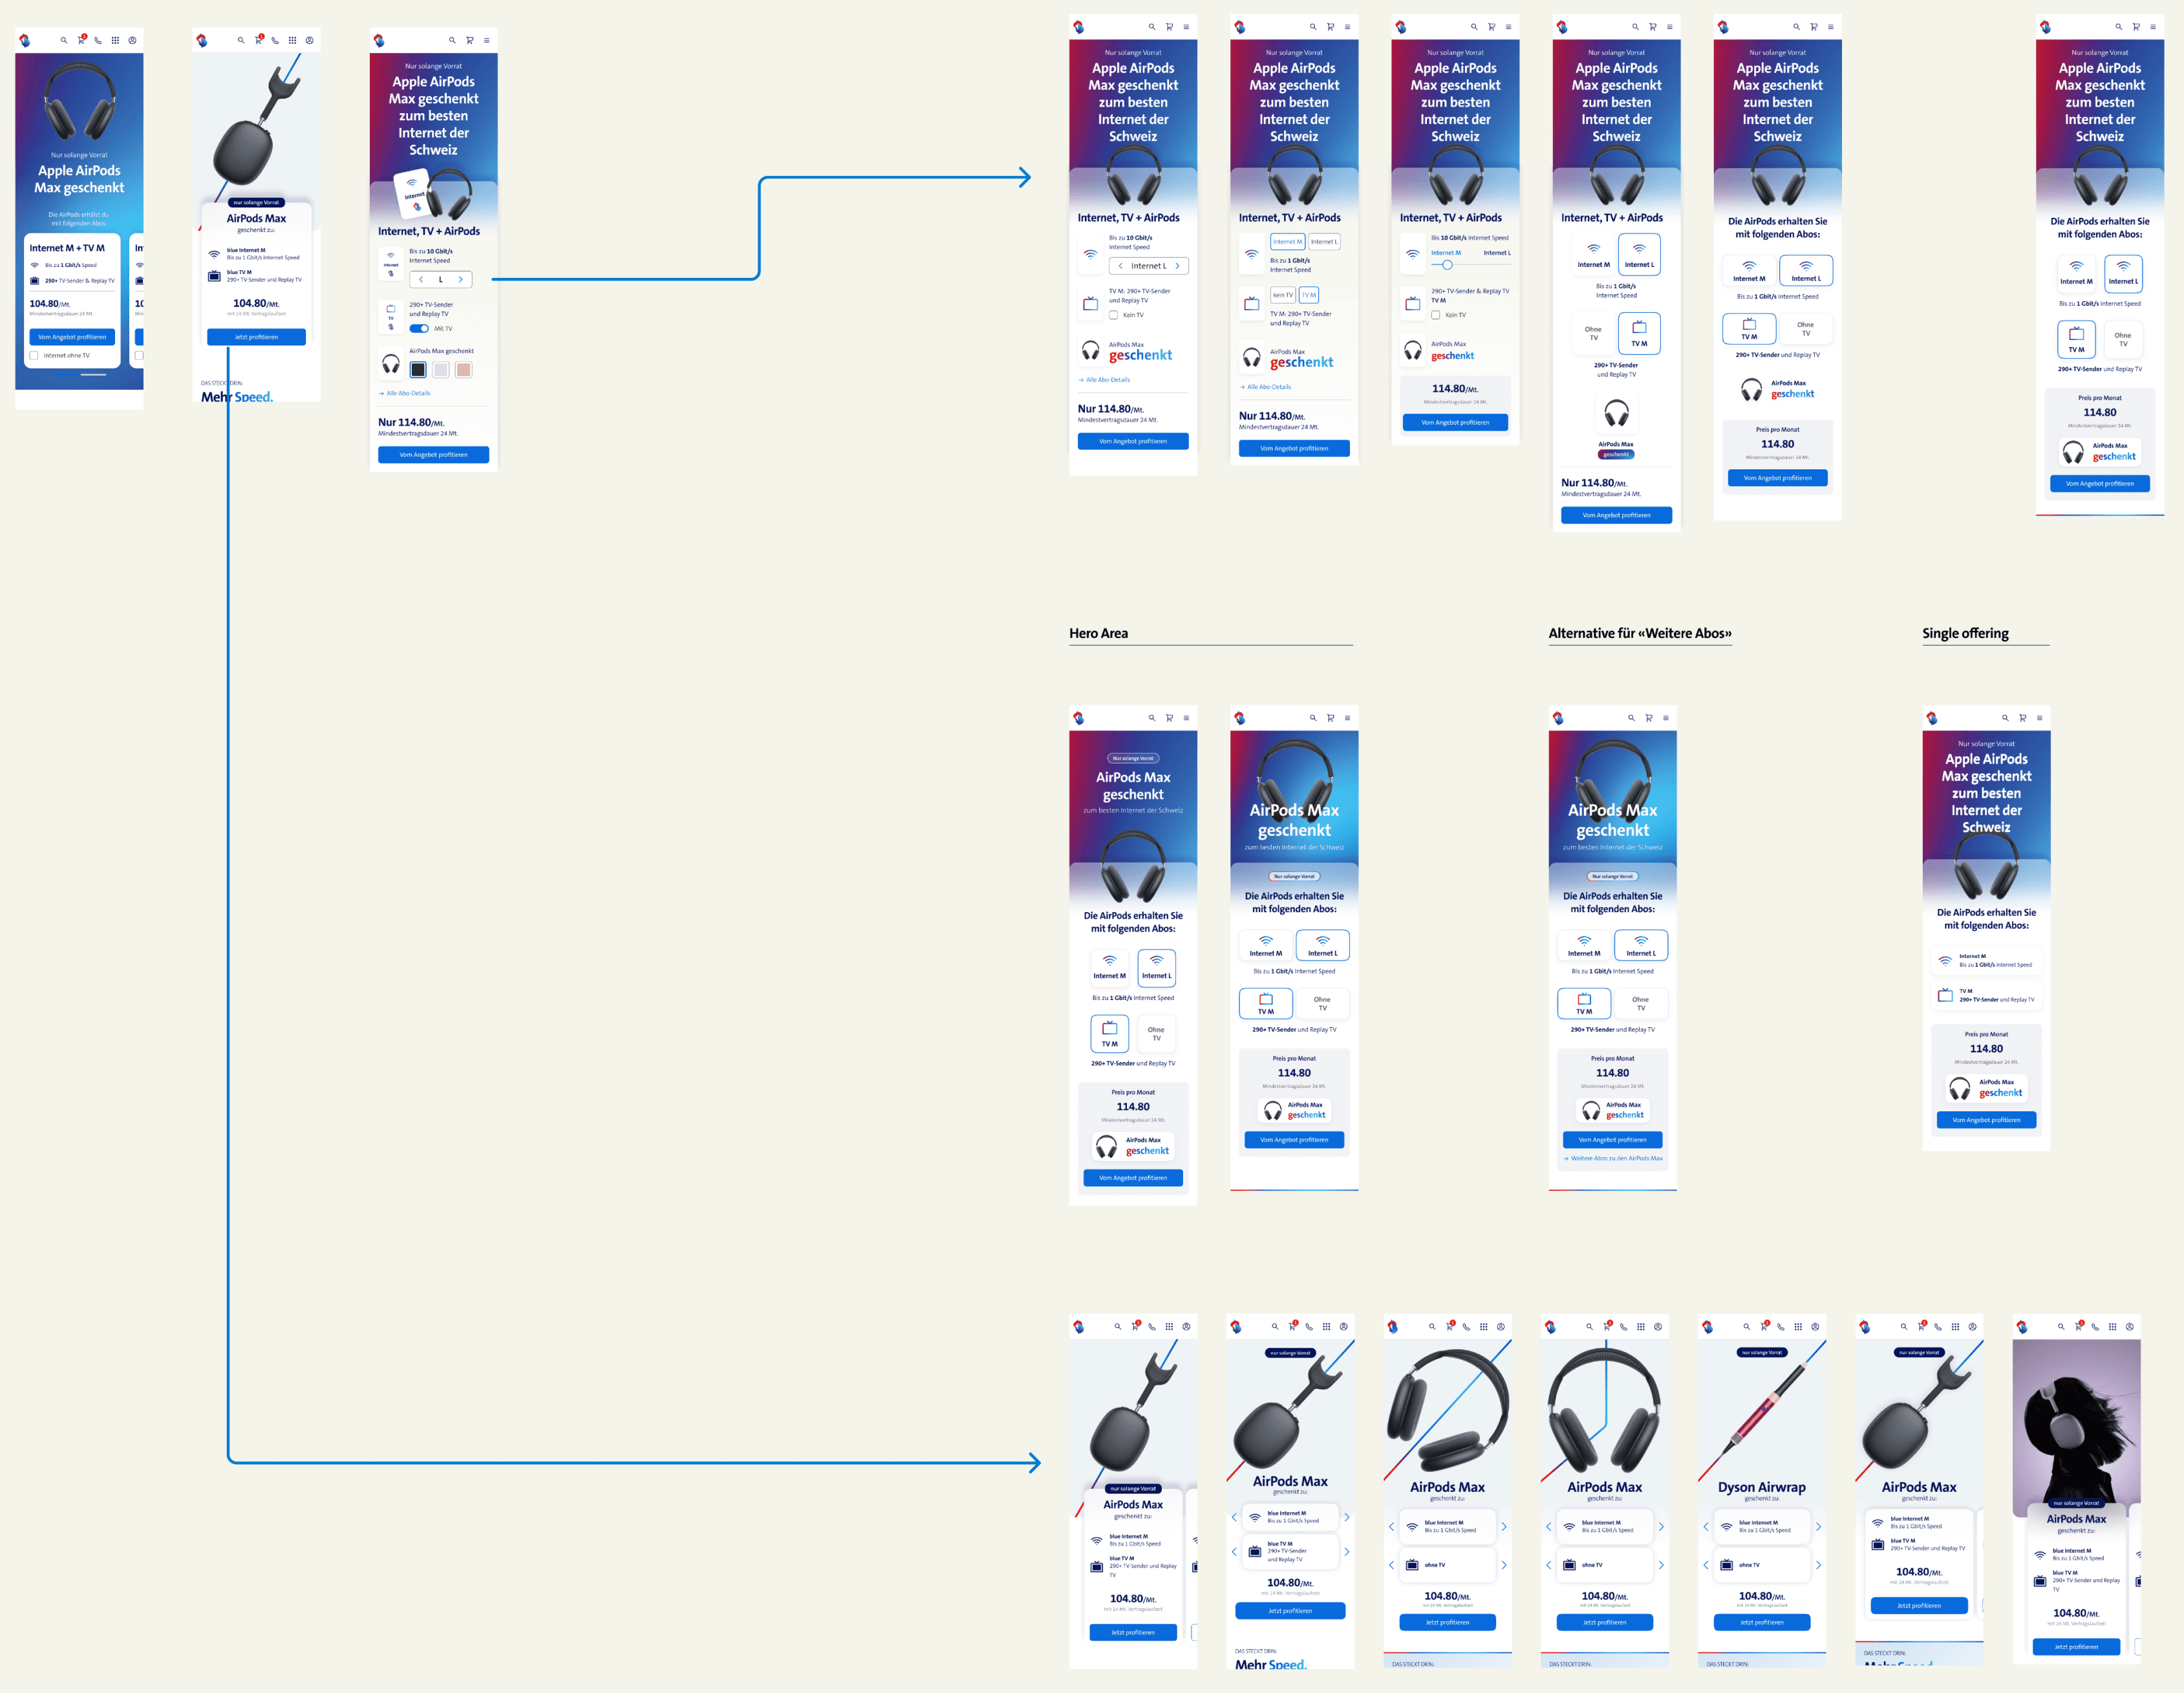Click Weitere Abos zu den AirPods Max link
Screen dimensions: 2184x1693
(1616, 1159)
